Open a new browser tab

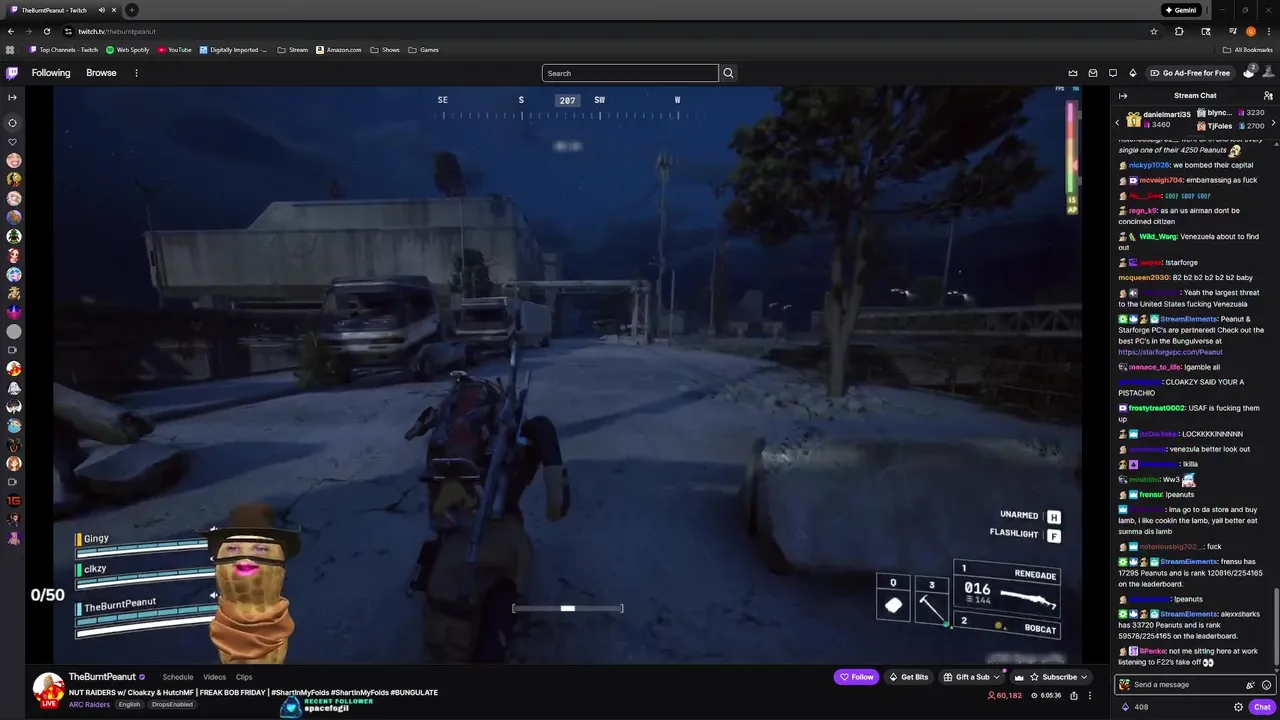[132, 10]
